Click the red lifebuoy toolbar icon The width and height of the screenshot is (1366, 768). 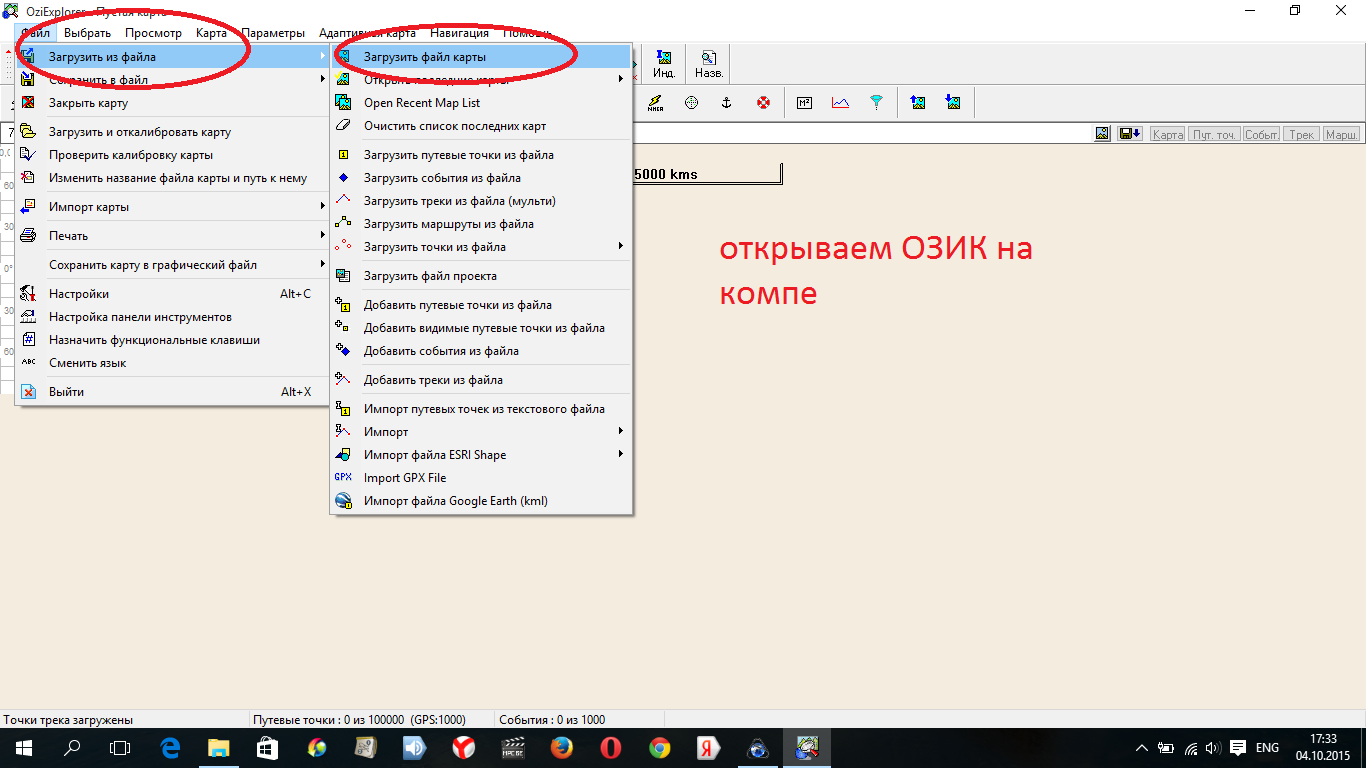(764, 103)
